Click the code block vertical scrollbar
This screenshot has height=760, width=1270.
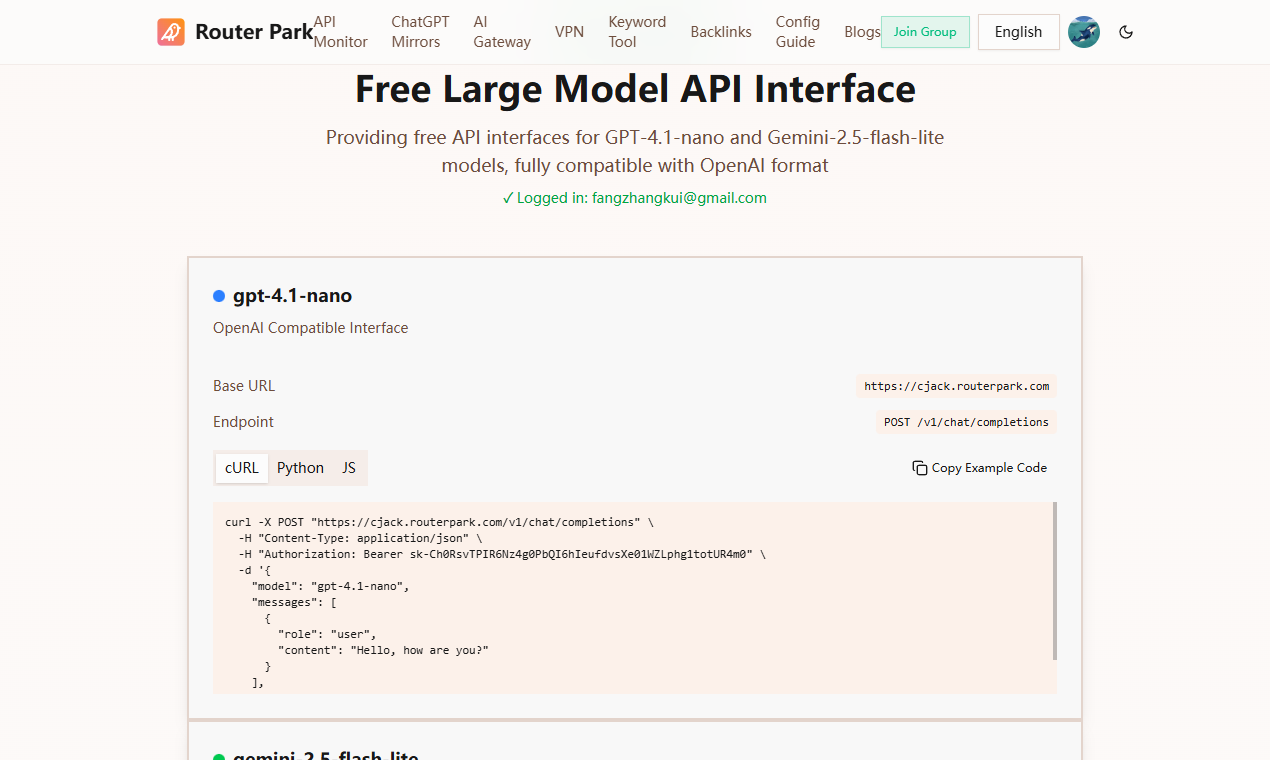tap(1055, 581)
